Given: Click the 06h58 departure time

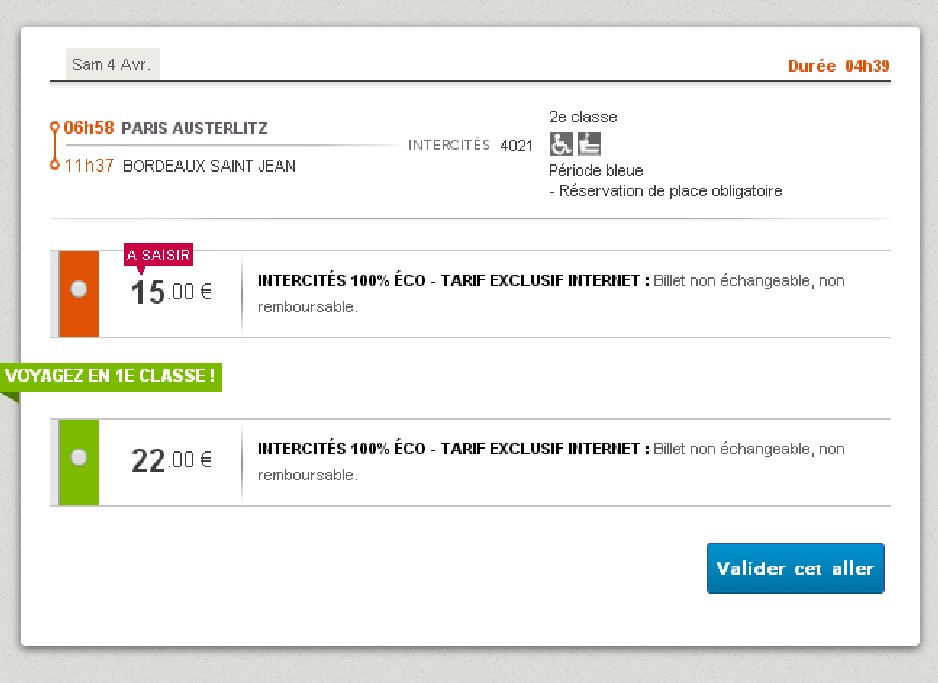Looking at the screenshot, I should [x=89, y=128].
